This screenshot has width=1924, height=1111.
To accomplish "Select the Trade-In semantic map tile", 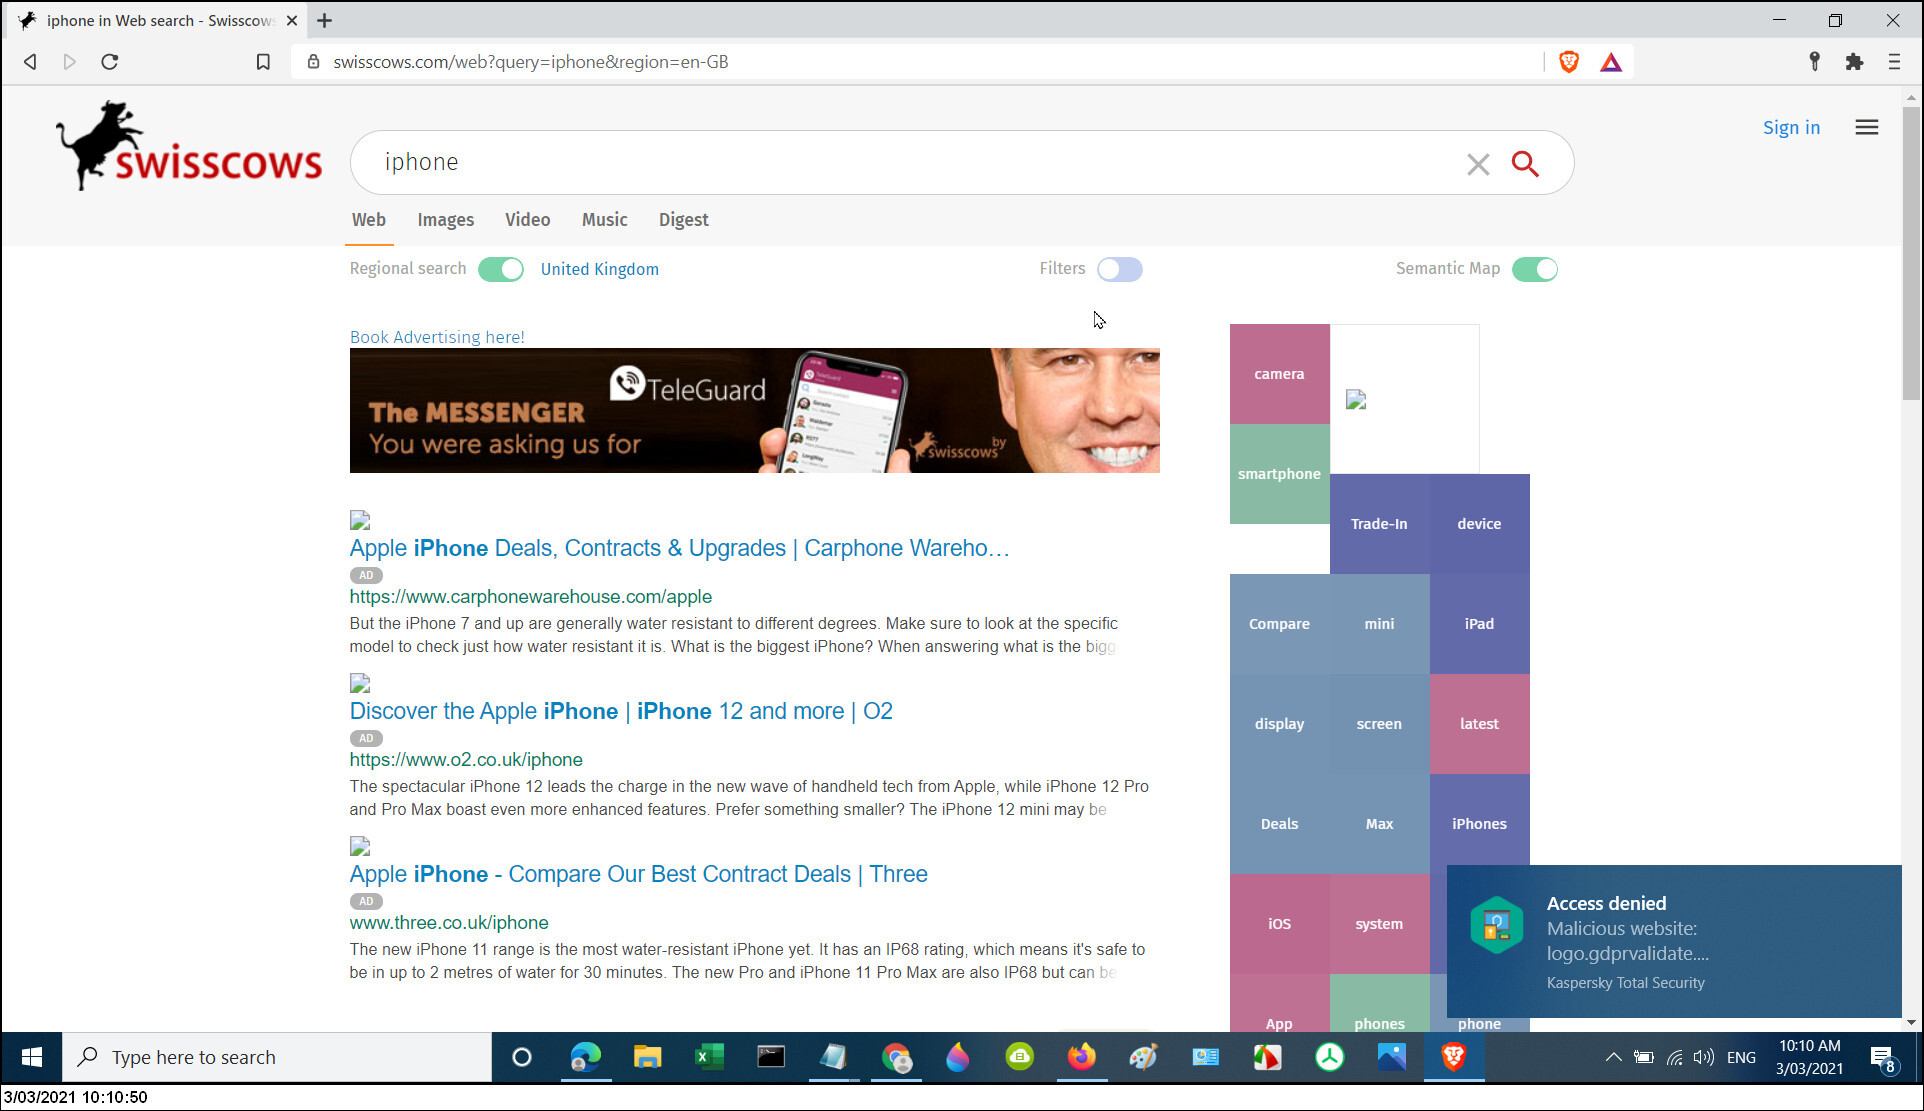I will (x=1379, y=524).
